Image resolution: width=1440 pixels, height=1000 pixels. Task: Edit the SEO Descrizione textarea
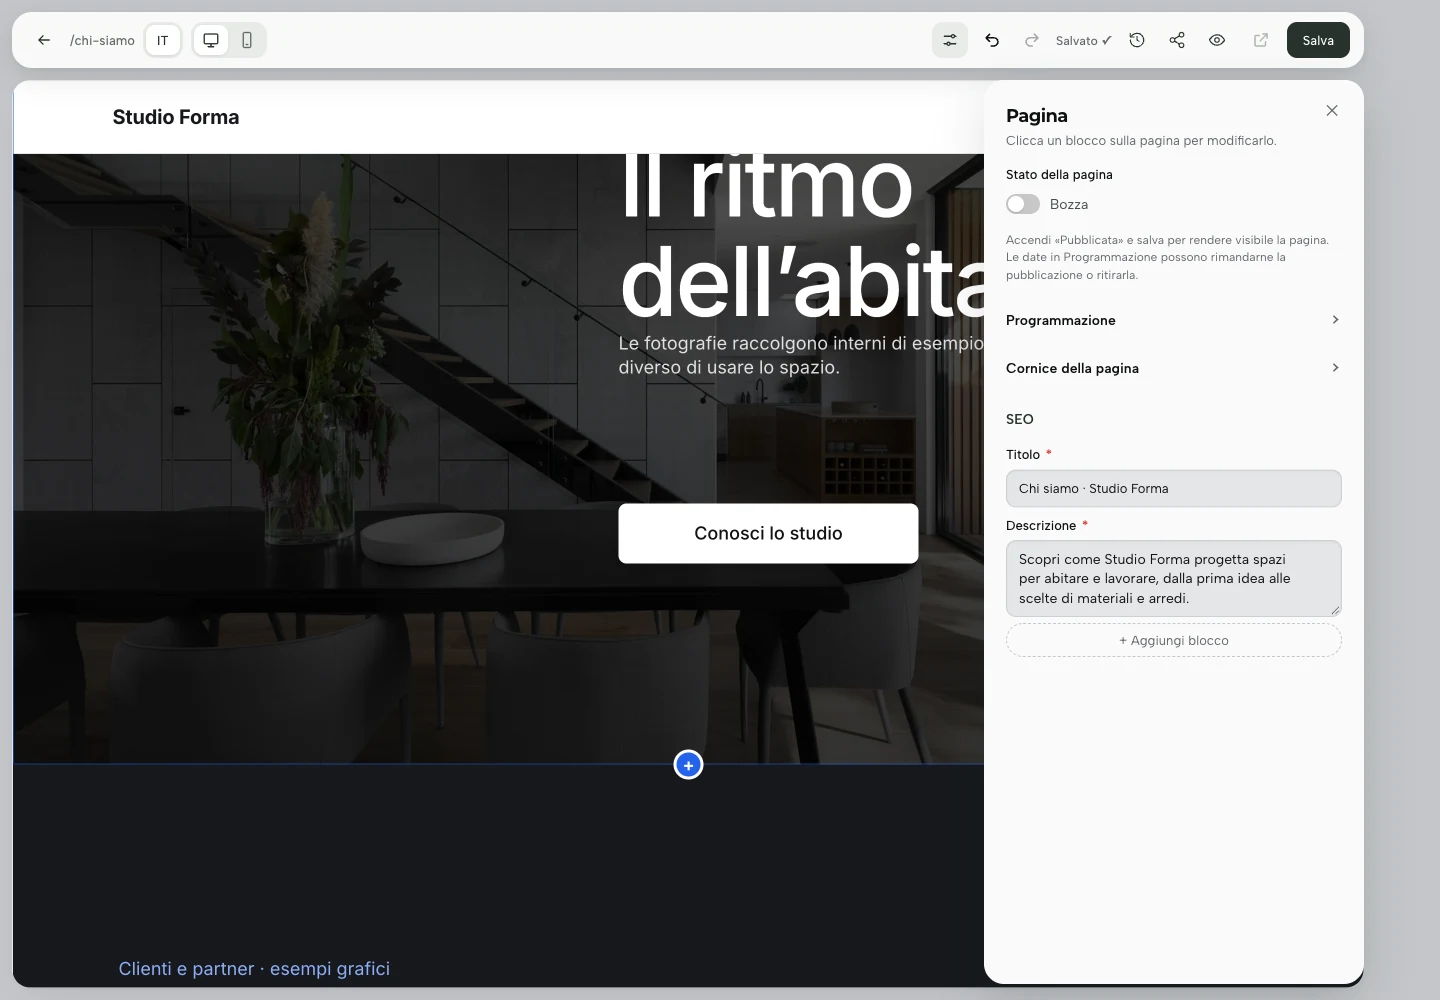pyautogui.click(x=1174, y=579)
